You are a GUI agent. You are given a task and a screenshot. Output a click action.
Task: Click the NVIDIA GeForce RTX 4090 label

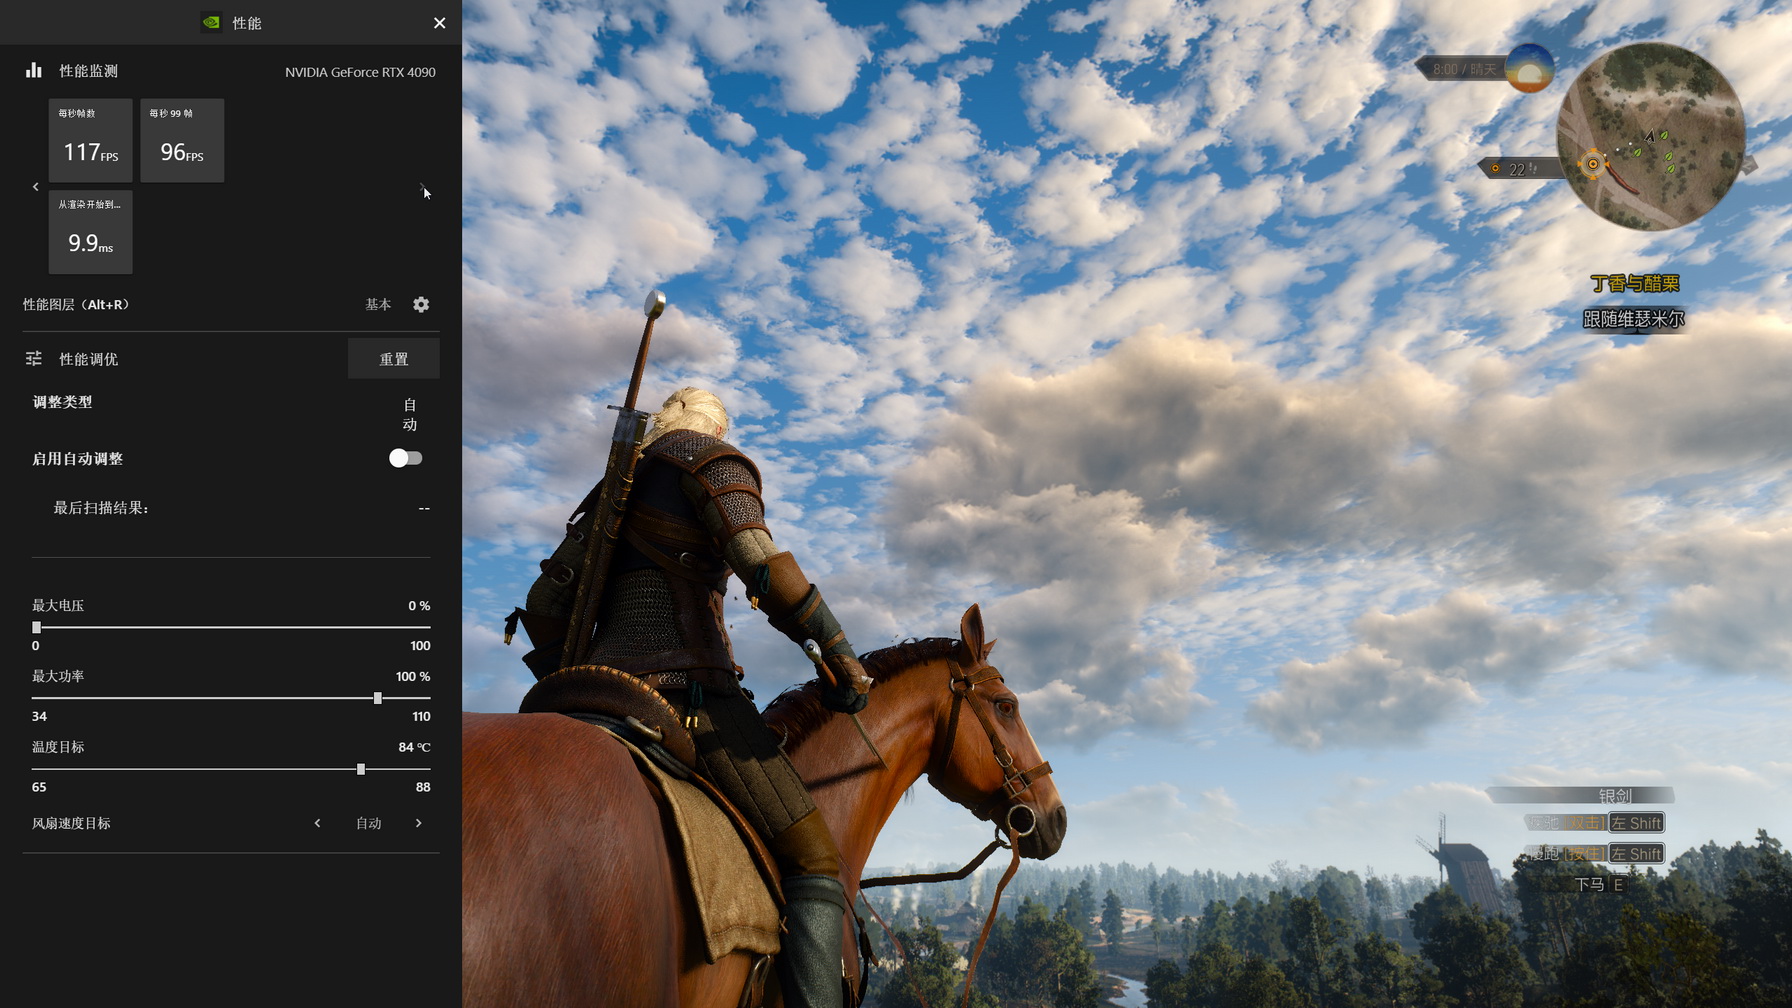tap(360, 72)
